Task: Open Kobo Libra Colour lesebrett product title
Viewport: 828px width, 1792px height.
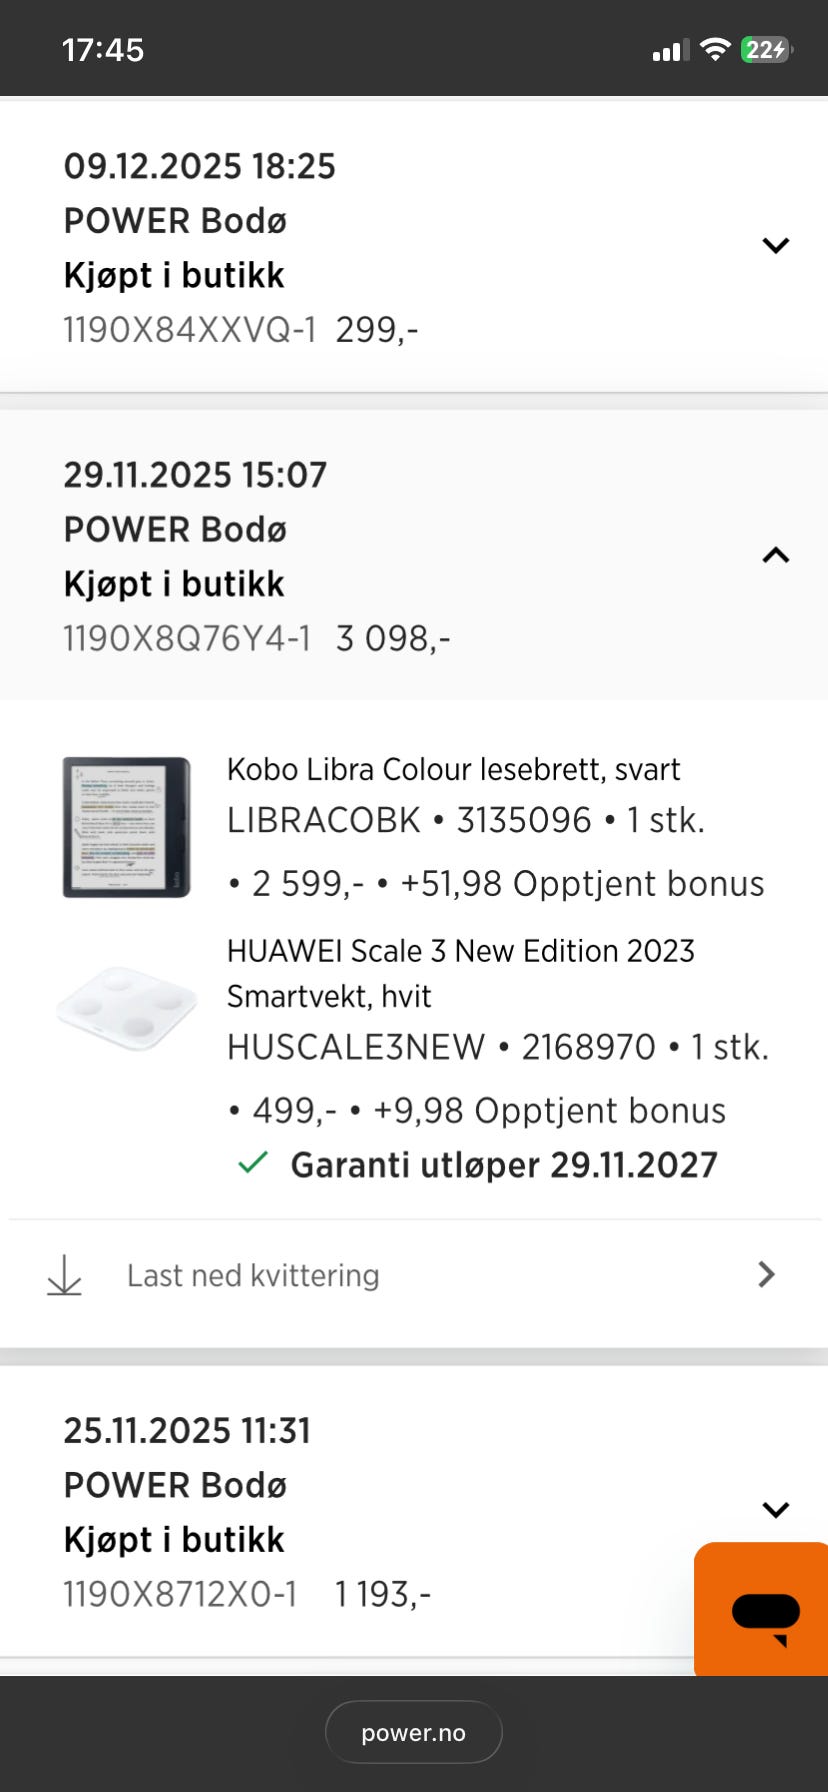Action: (x=453, y=769)
